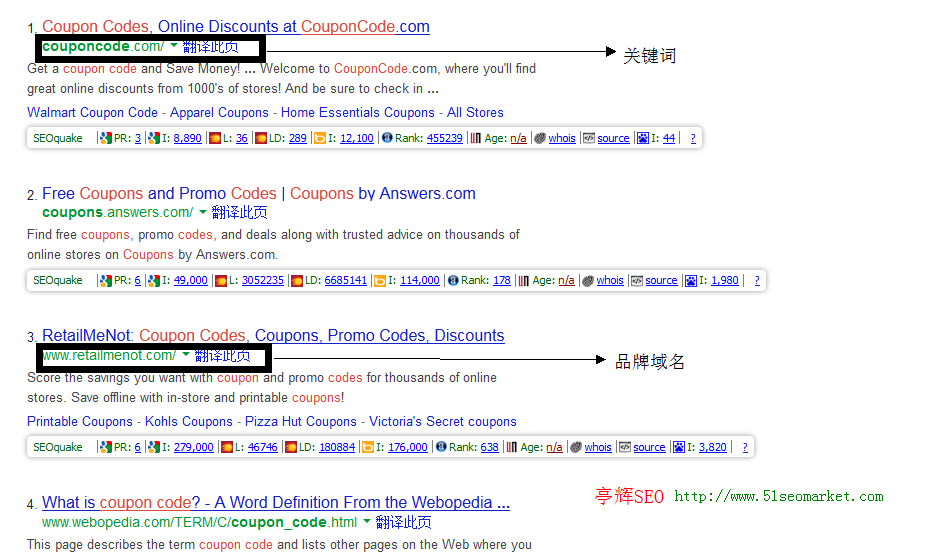Click the Rank value 455239 for CouponCode
This screenshot has width=944, height=559.
click(444, 139)
